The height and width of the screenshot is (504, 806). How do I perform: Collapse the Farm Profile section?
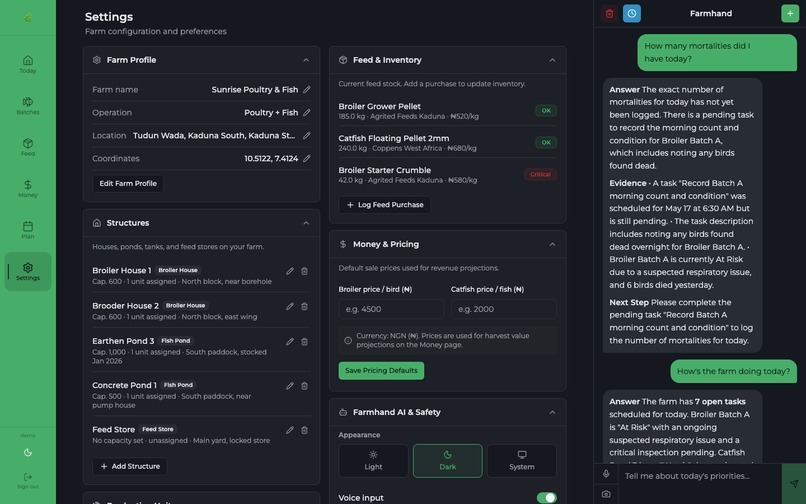point(306,60)
